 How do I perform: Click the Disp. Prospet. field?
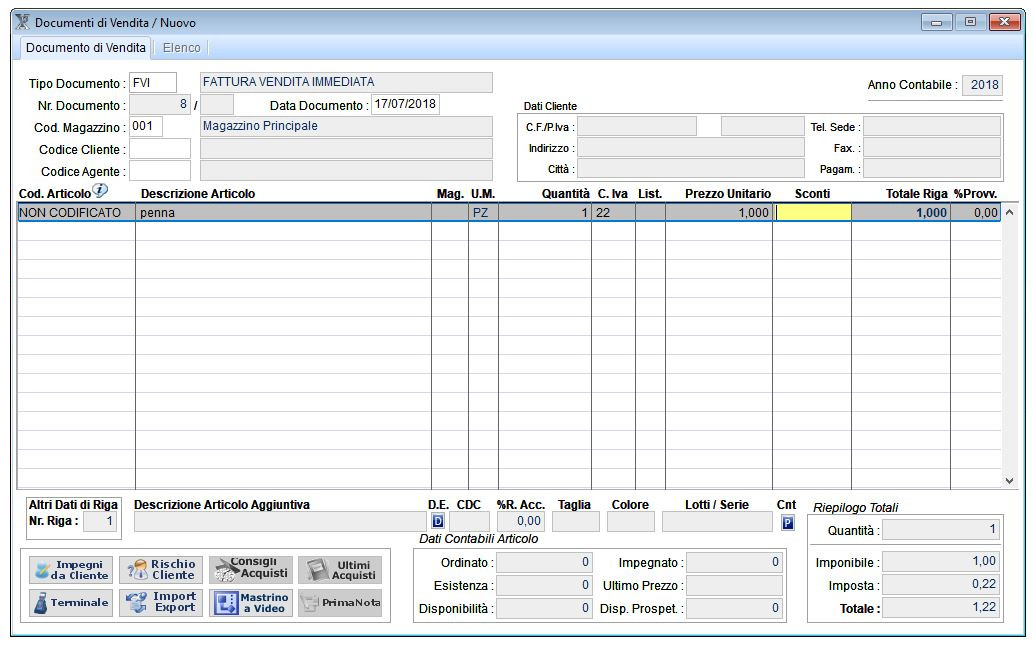click(735, 608)
